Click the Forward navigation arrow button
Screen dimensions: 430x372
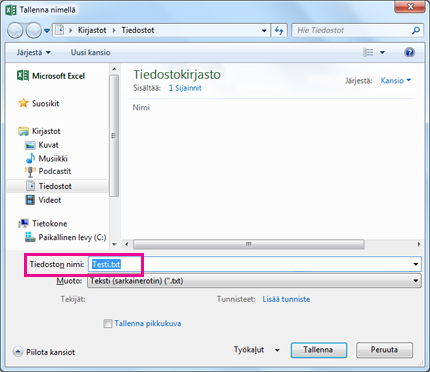(x=33, y=31)
